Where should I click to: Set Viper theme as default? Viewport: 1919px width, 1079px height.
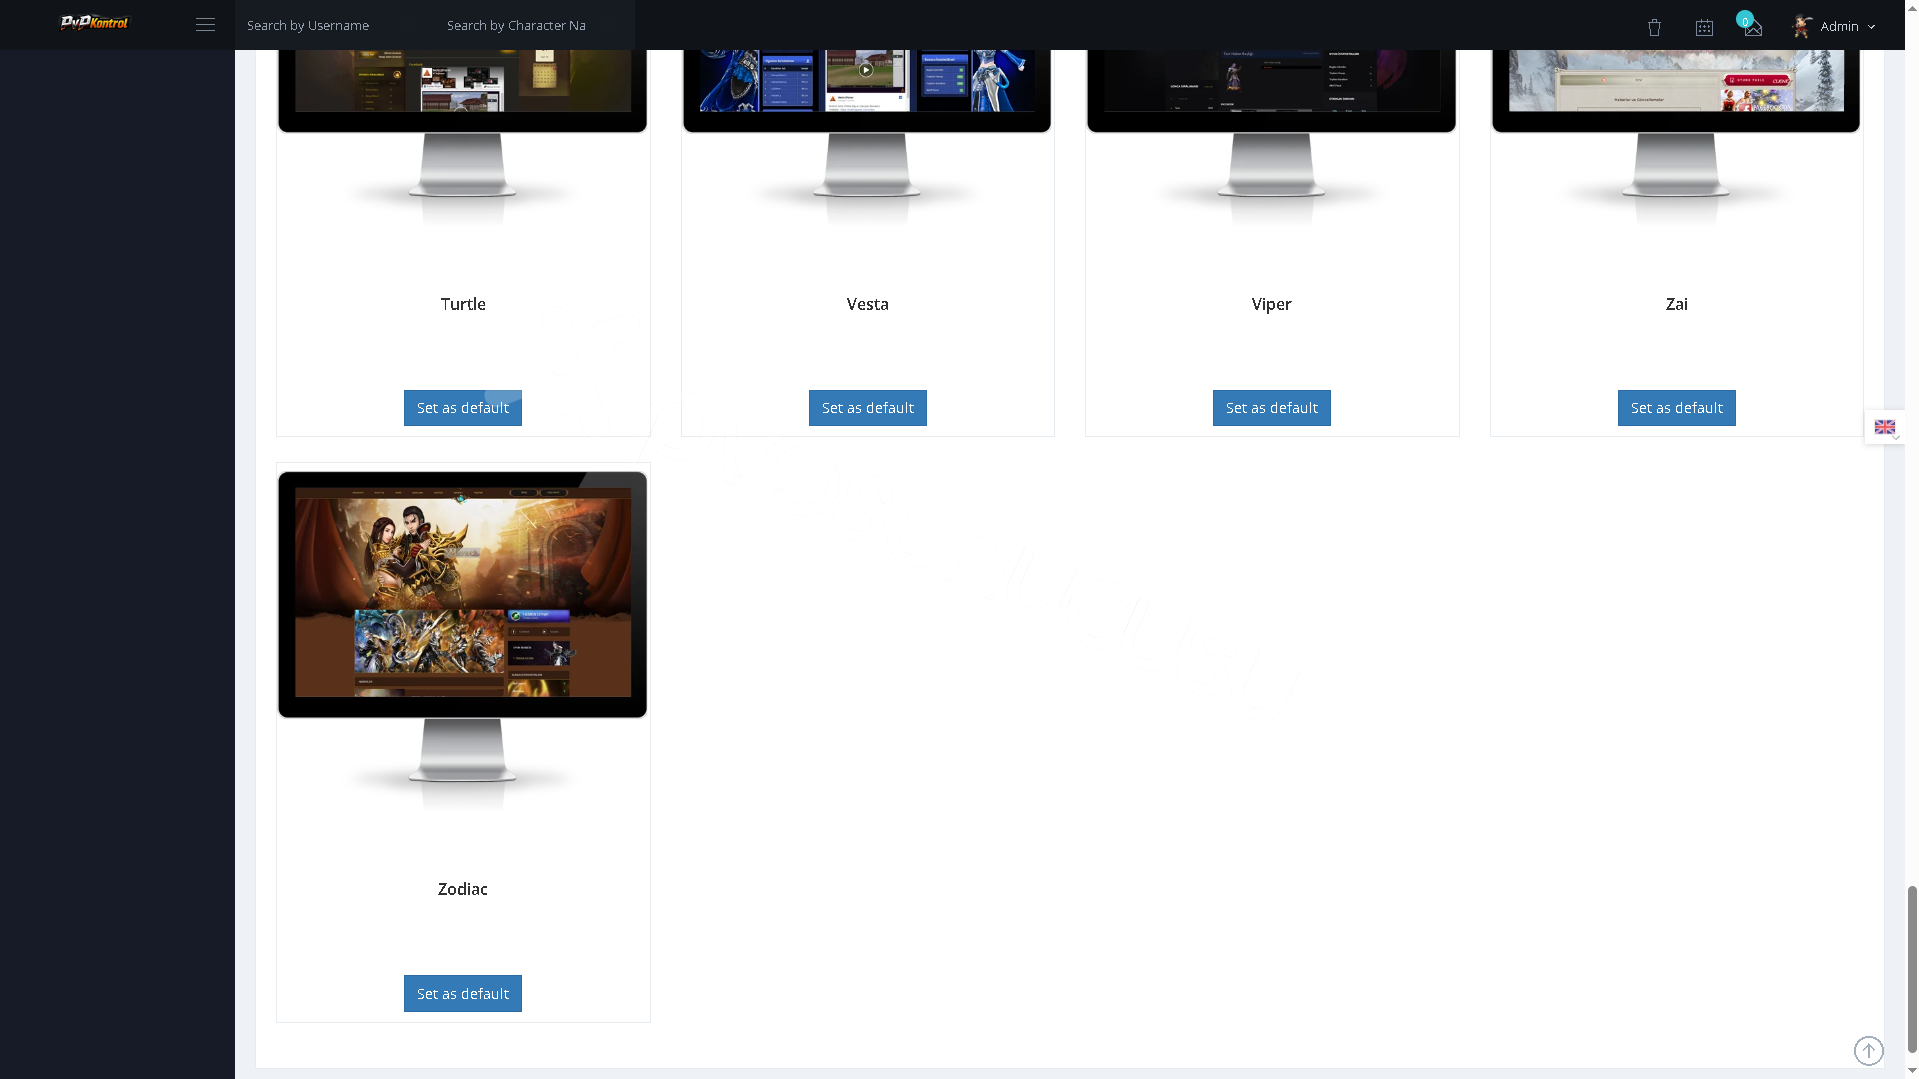pyautogui.click(x=1271, y=408)
